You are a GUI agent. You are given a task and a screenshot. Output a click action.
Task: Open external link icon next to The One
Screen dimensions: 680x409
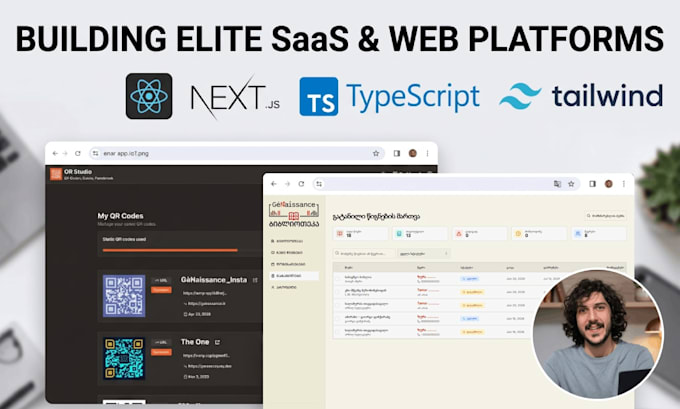pyautogui.click(x=217, y=342)
